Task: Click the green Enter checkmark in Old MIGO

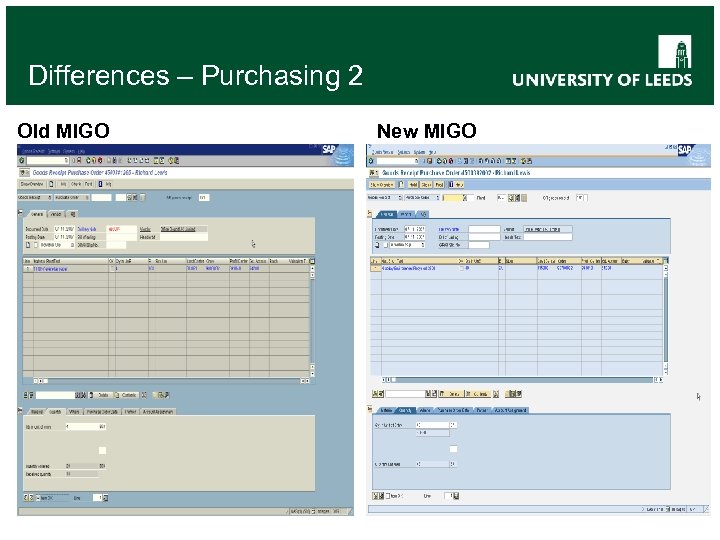Action: click(x=21, y=161)
